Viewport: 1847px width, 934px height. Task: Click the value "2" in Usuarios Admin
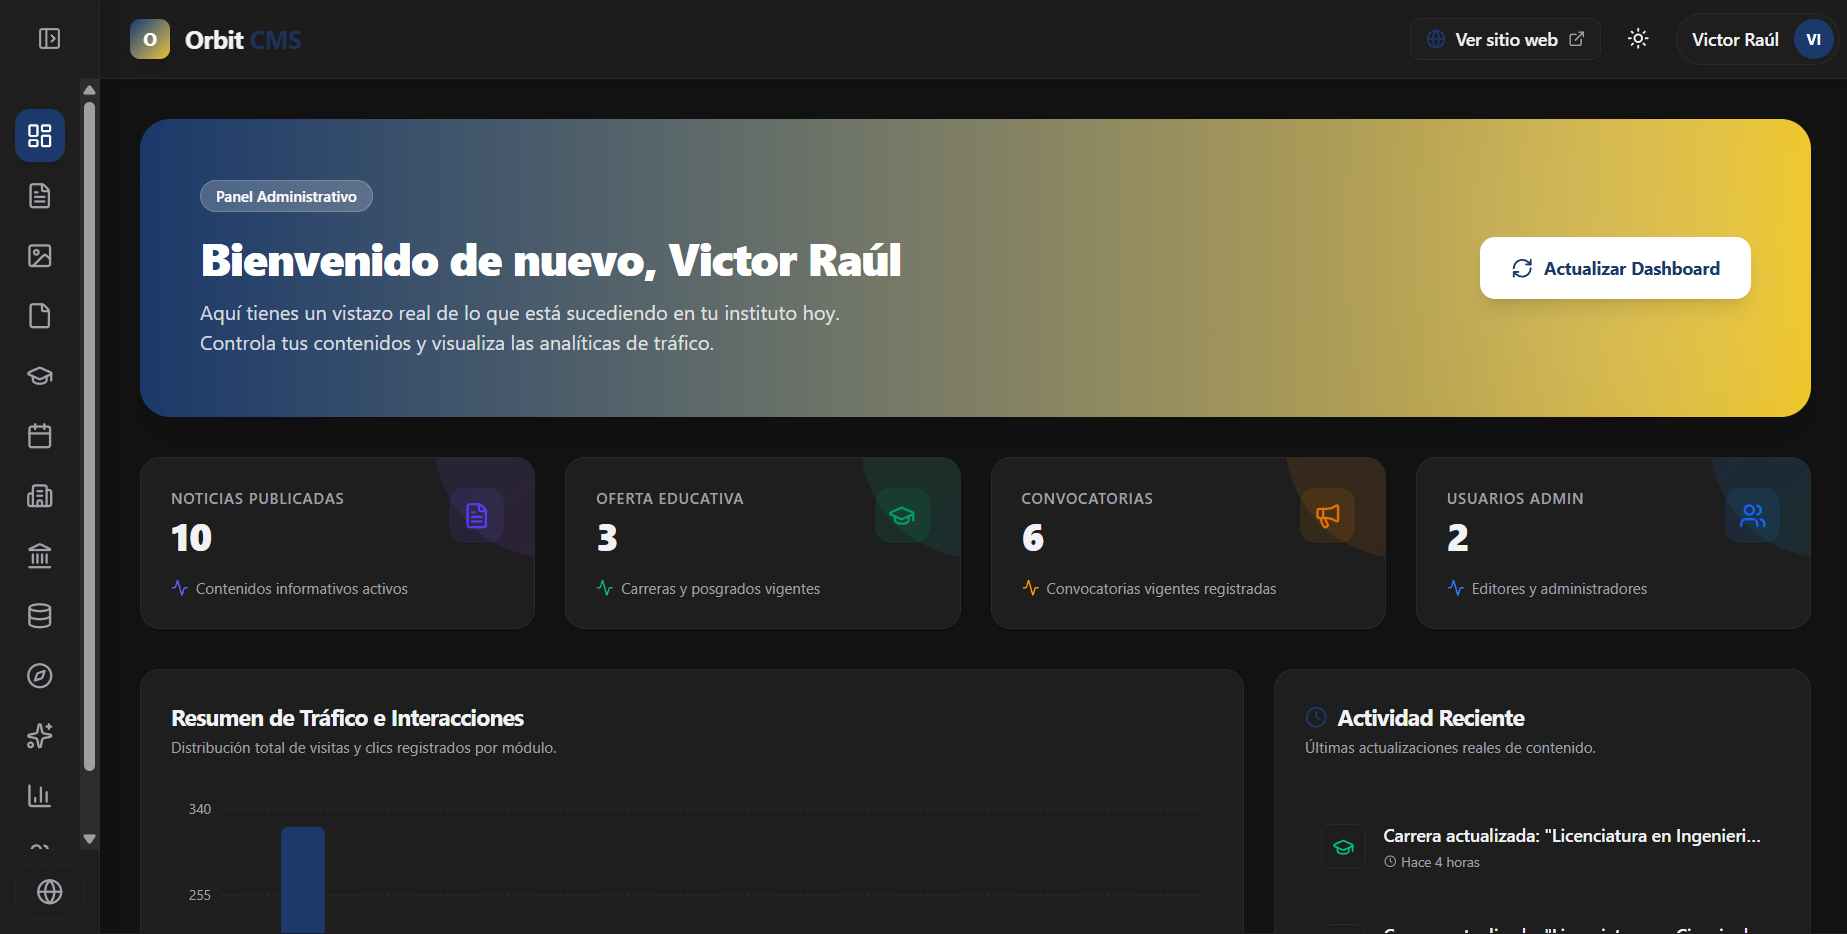(x=1458, y=538)
